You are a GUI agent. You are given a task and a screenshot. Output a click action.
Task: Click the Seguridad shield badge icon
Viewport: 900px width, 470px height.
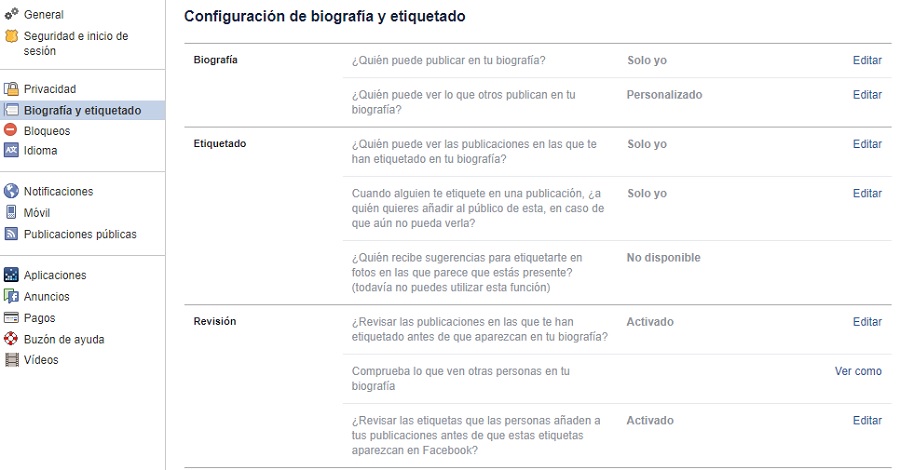coord(11,36)
